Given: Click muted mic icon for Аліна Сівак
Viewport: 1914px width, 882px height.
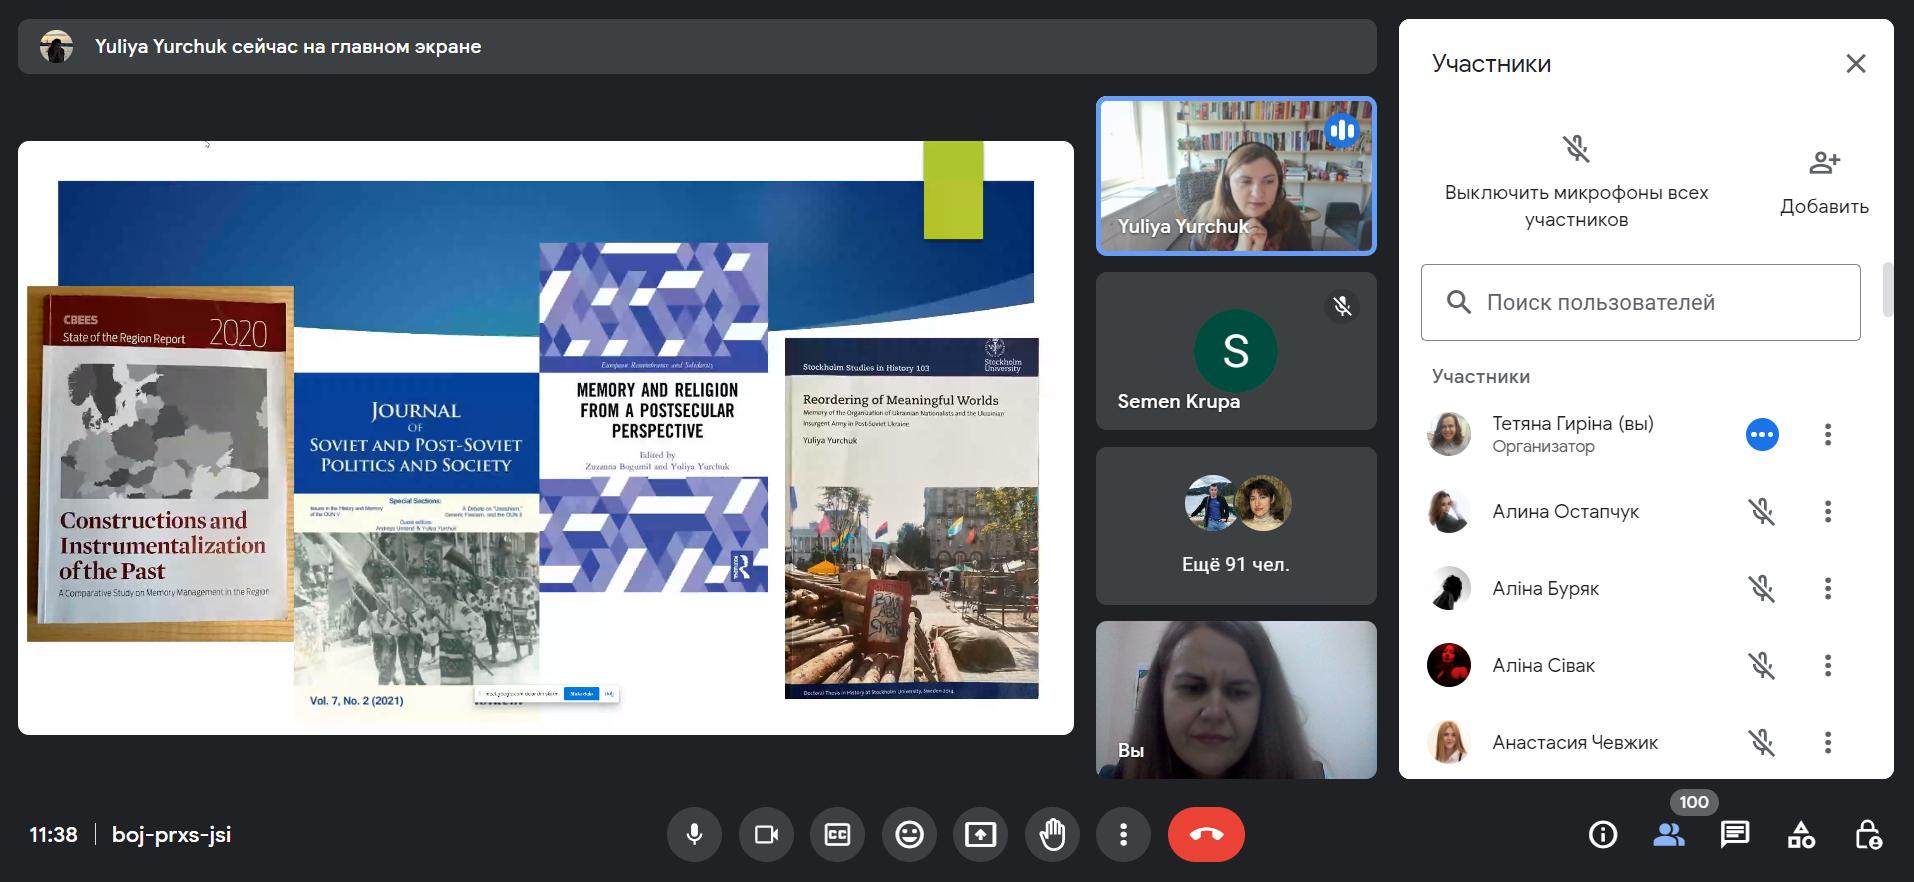Looking at the screenshot, I should [x=1762, y=665].
